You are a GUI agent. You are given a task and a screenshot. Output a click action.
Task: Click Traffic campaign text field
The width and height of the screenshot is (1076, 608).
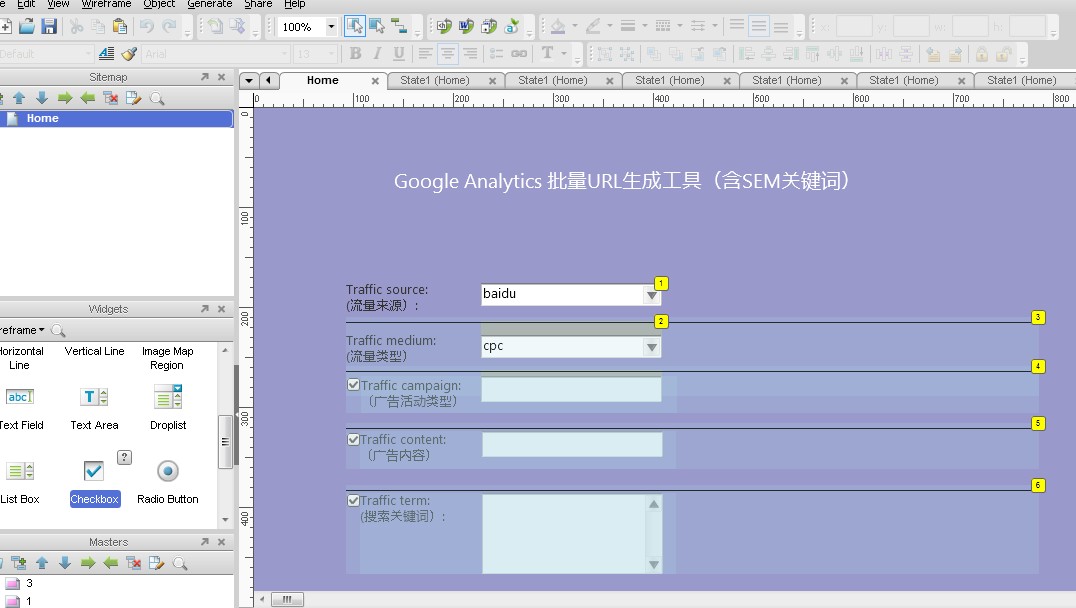click(572, 389)
